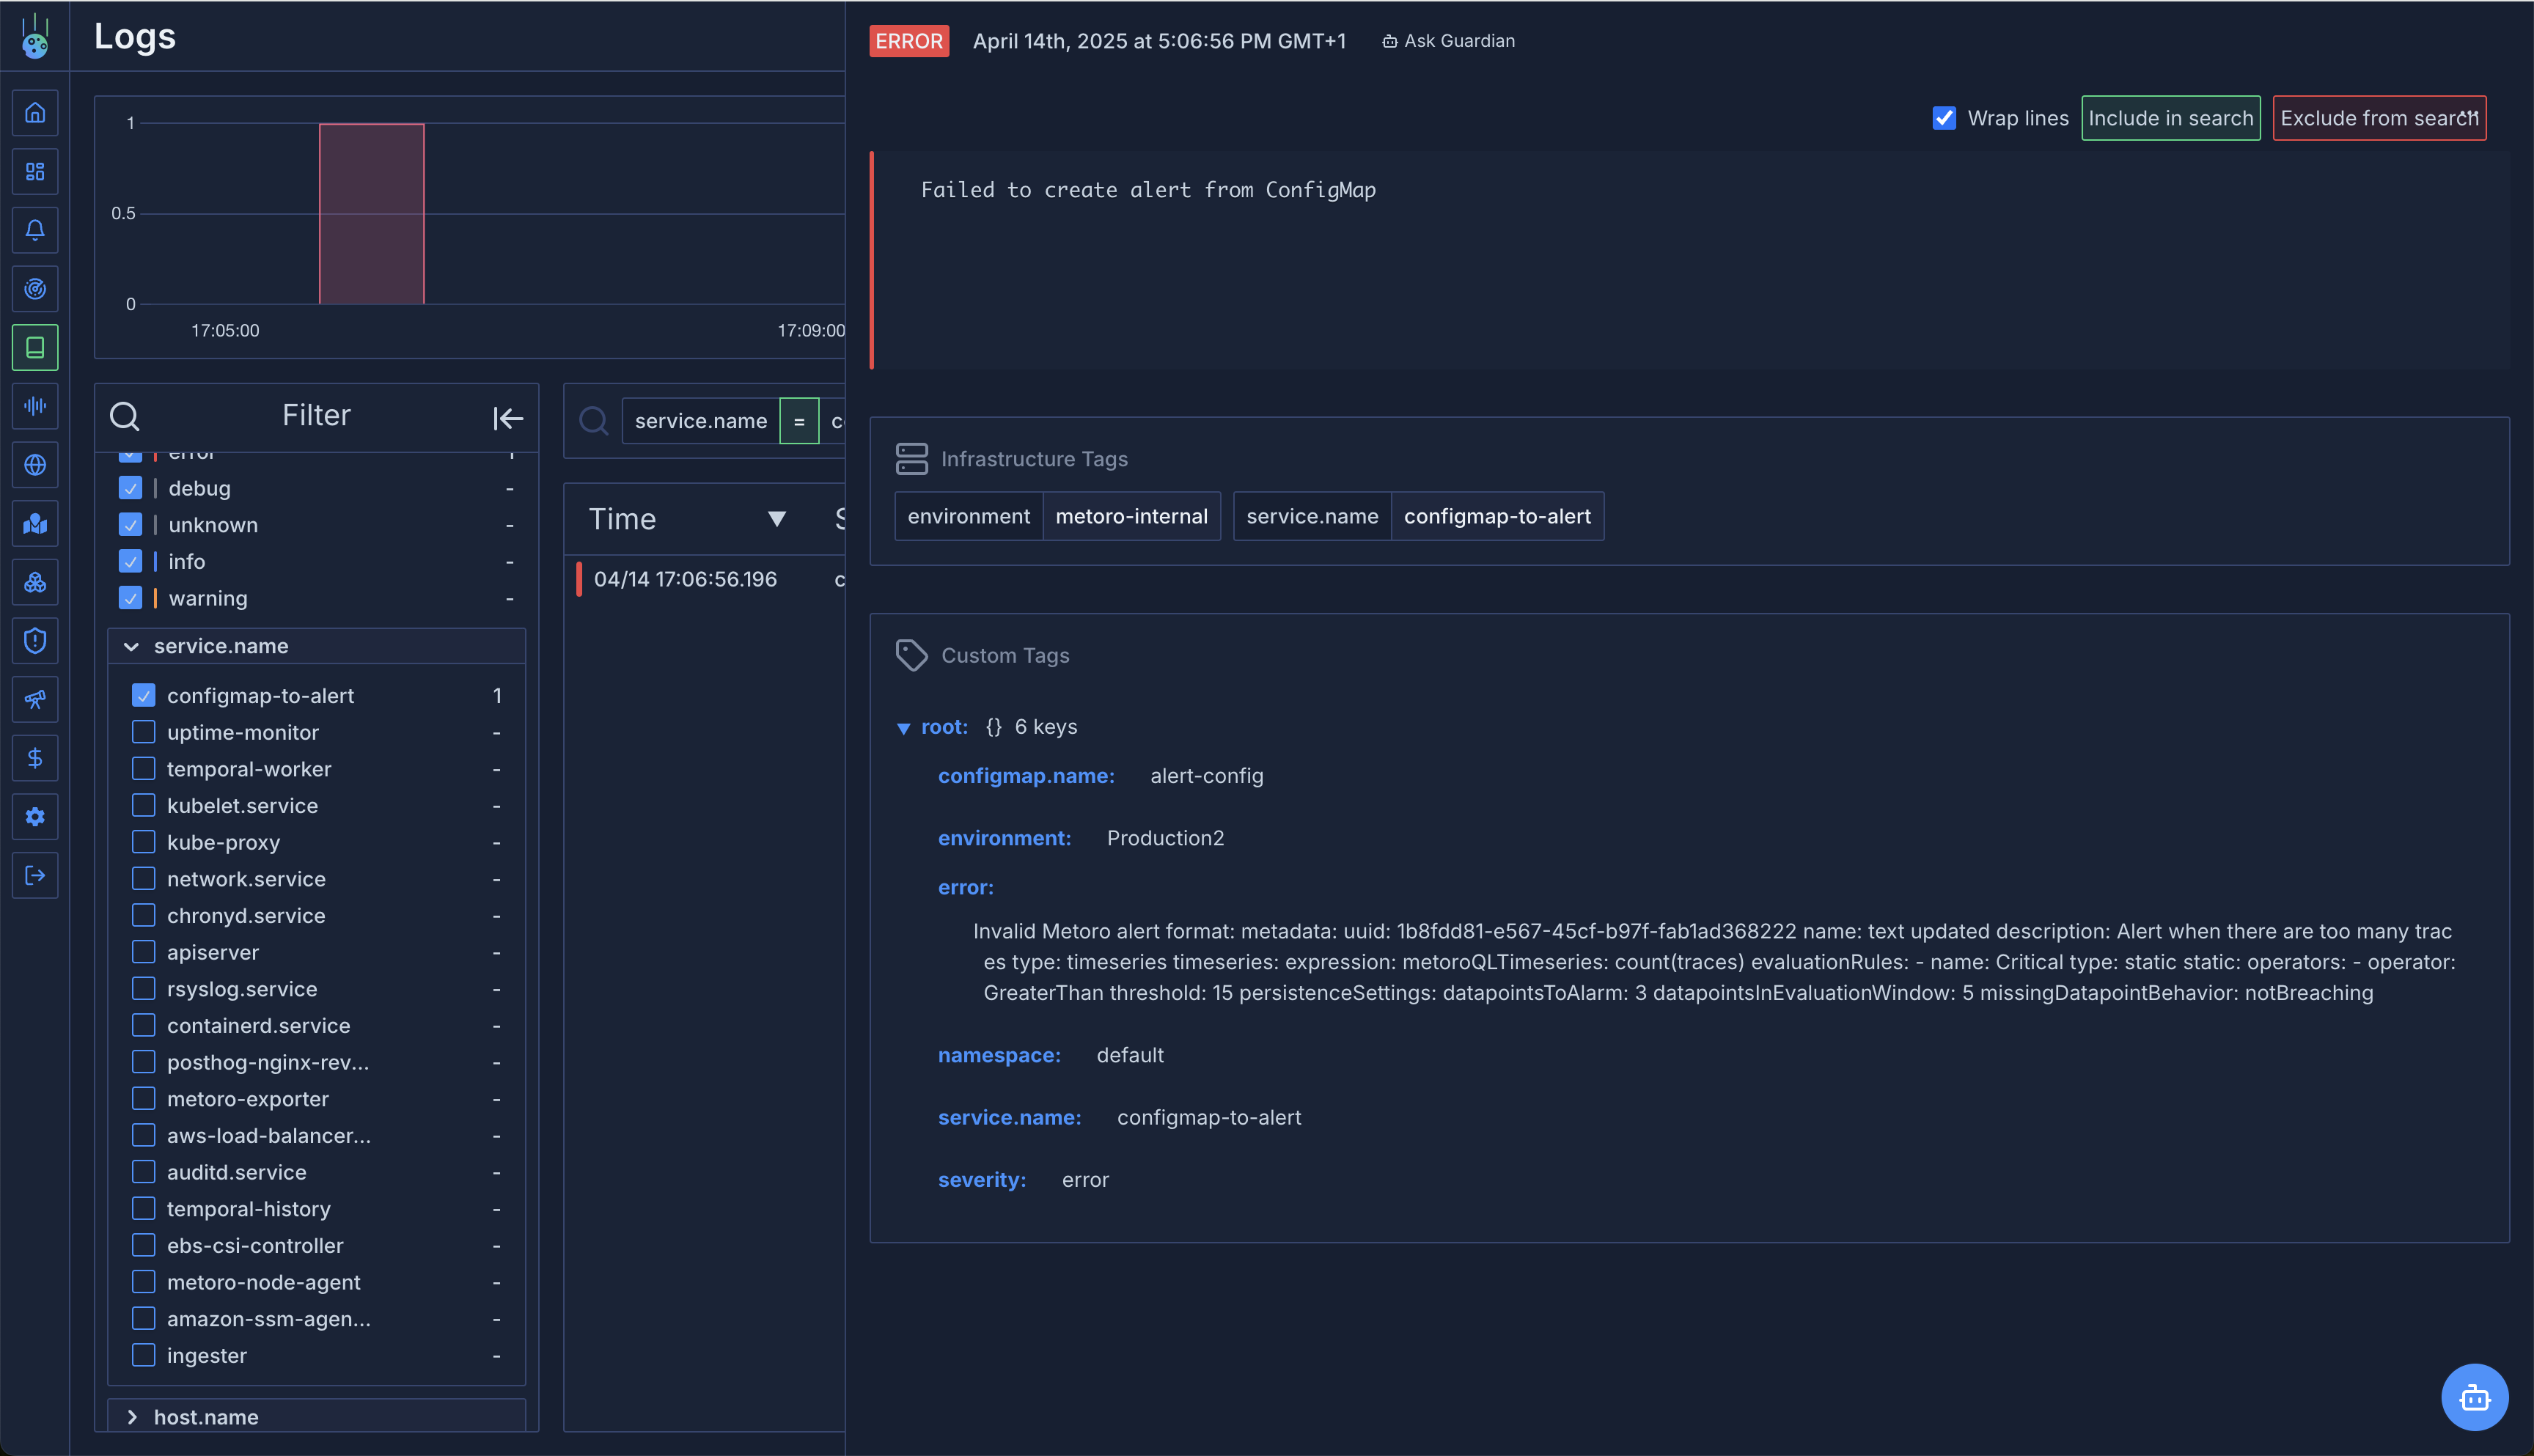Collapse the root JSON tree node
Viewport: 2534px width, 1456px height.
(x=903, y=728)
